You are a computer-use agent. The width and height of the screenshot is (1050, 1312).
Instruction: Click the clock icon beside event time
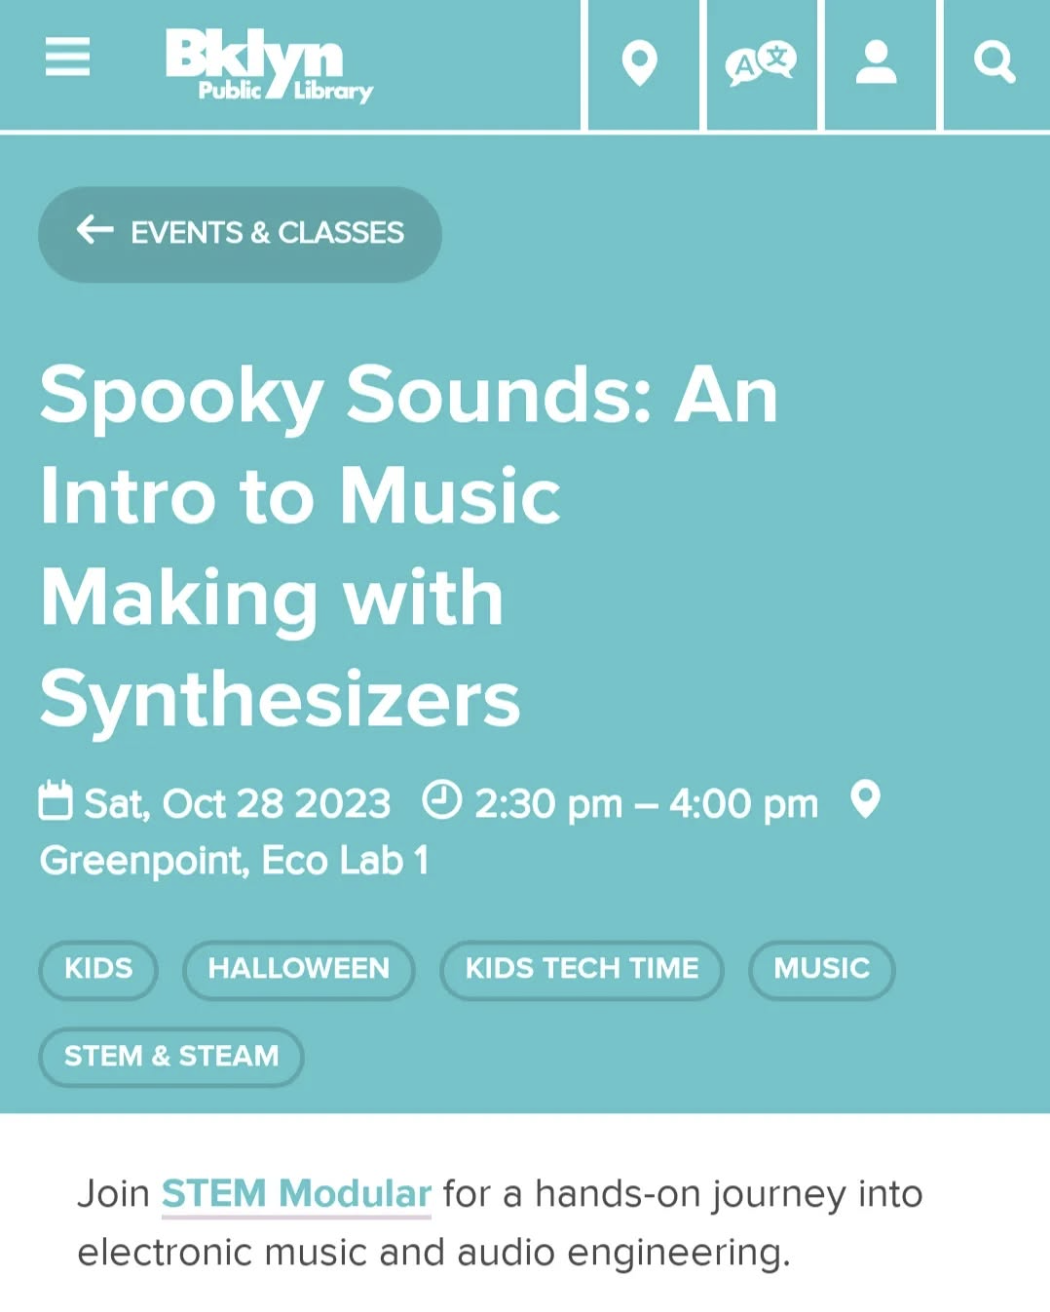click(442, 800)
